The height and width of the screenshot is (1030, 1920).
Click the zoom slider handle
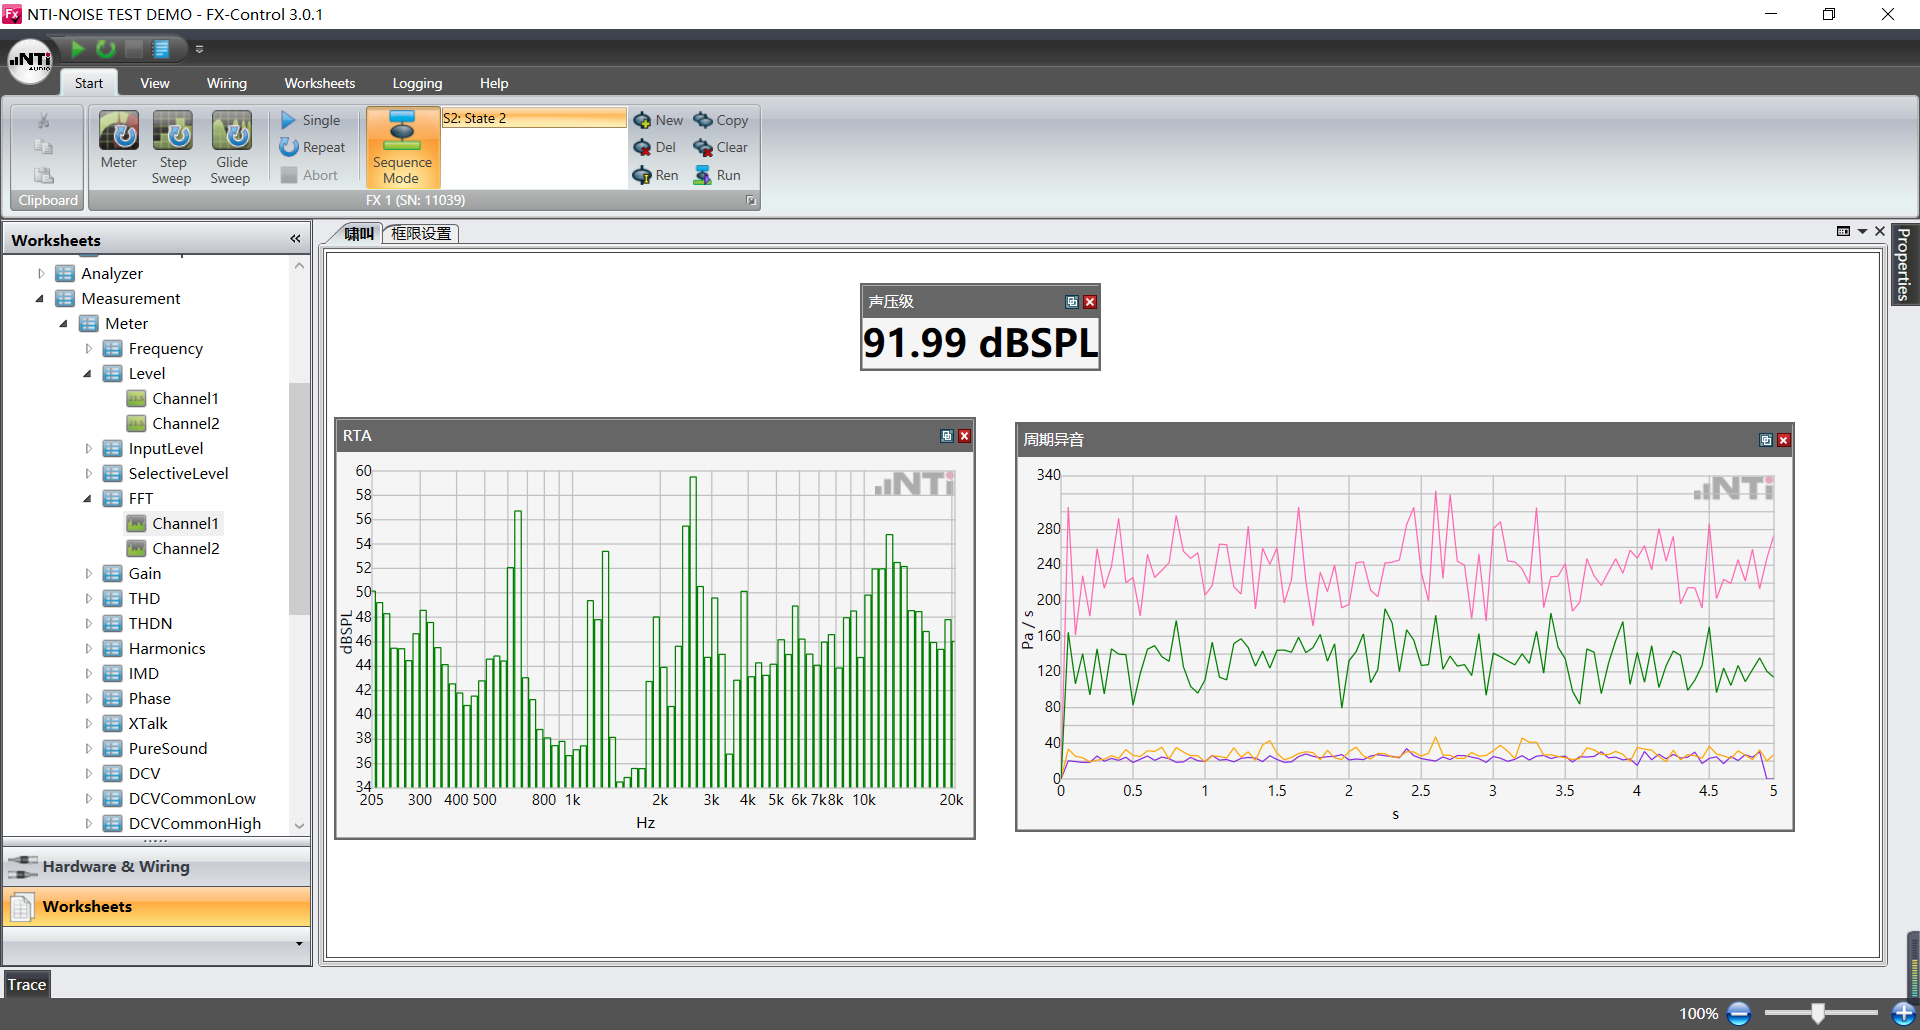1818,1013
